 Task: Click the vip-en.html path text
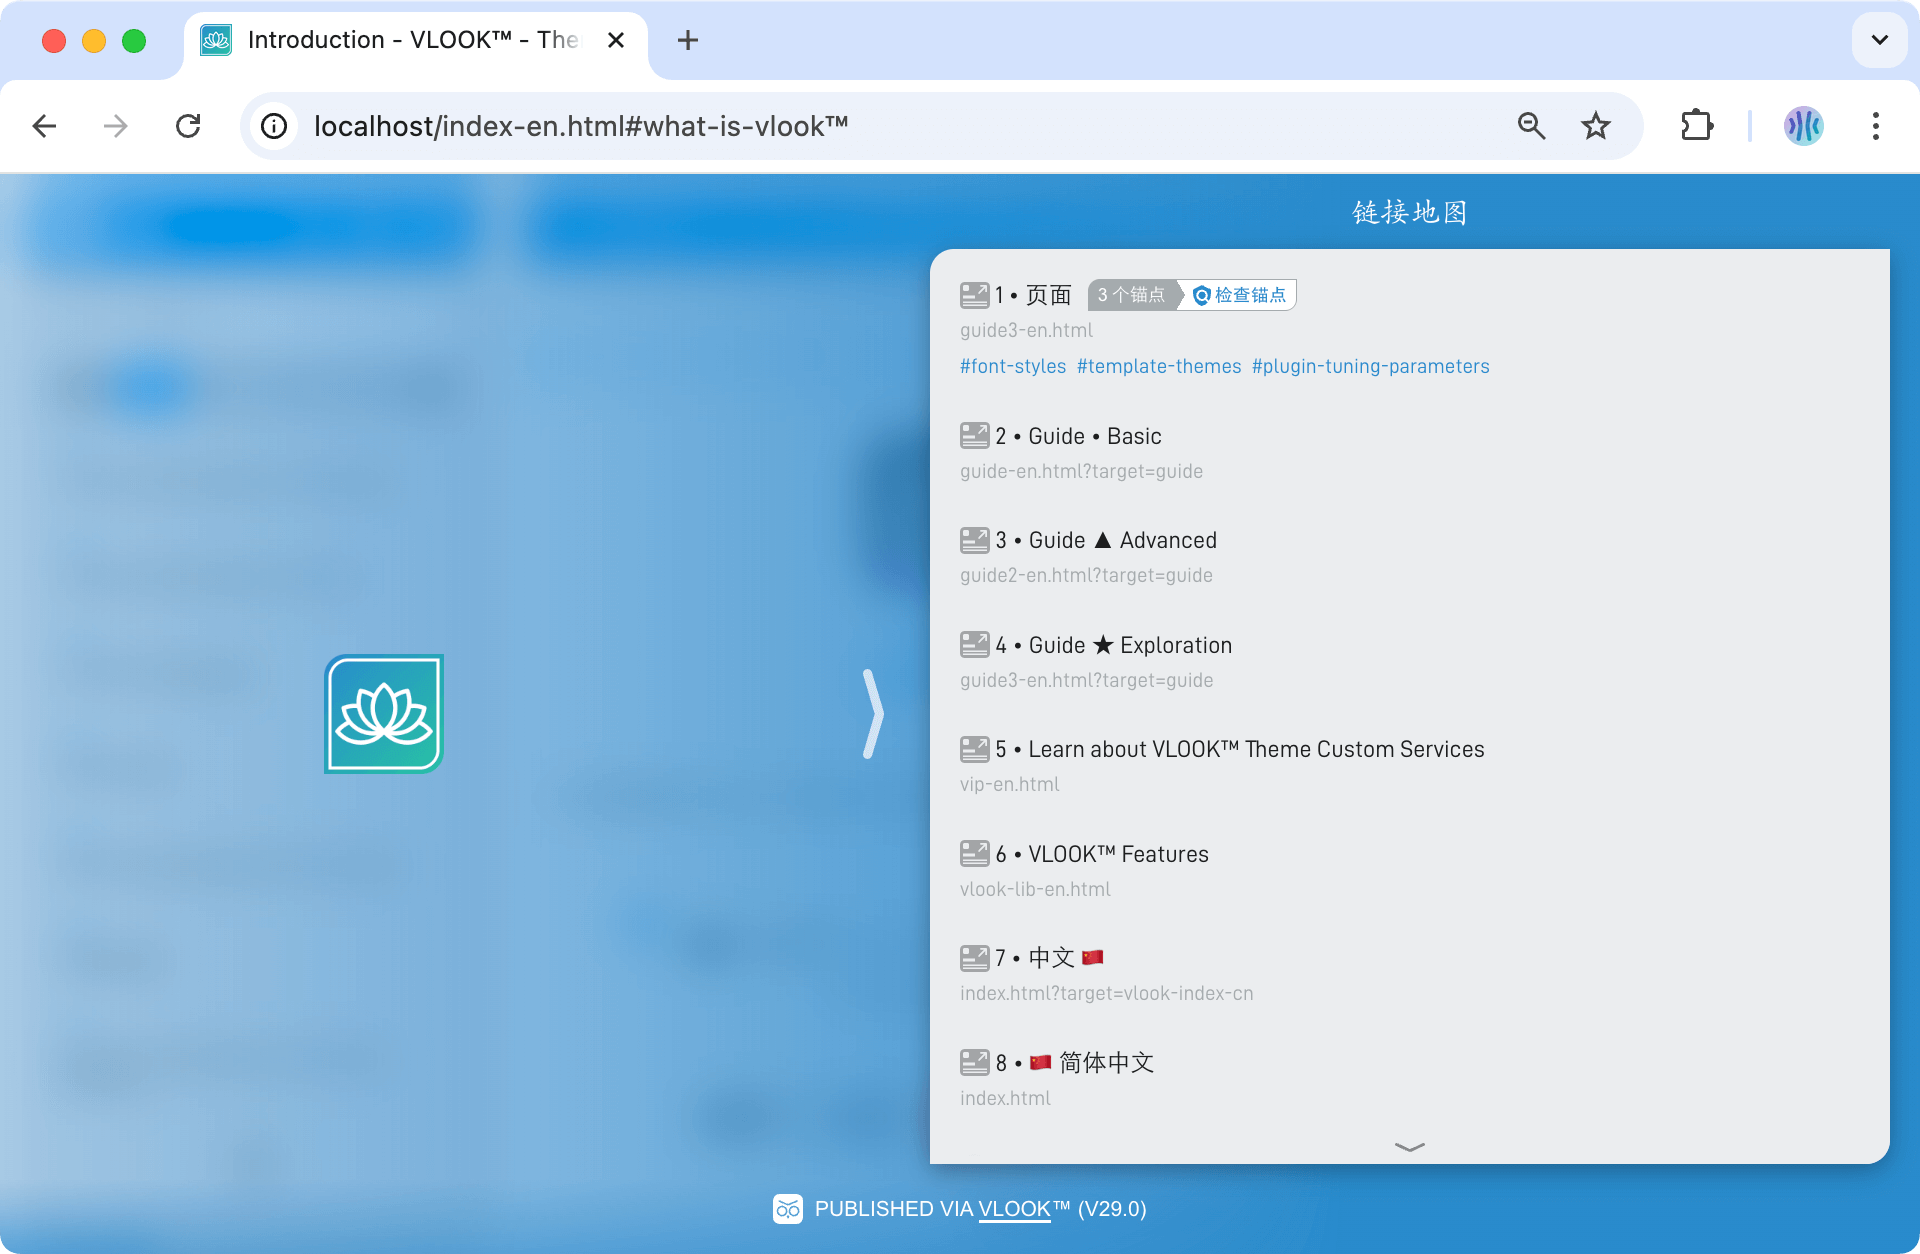pyautogui.click(x=1009, y=784)
